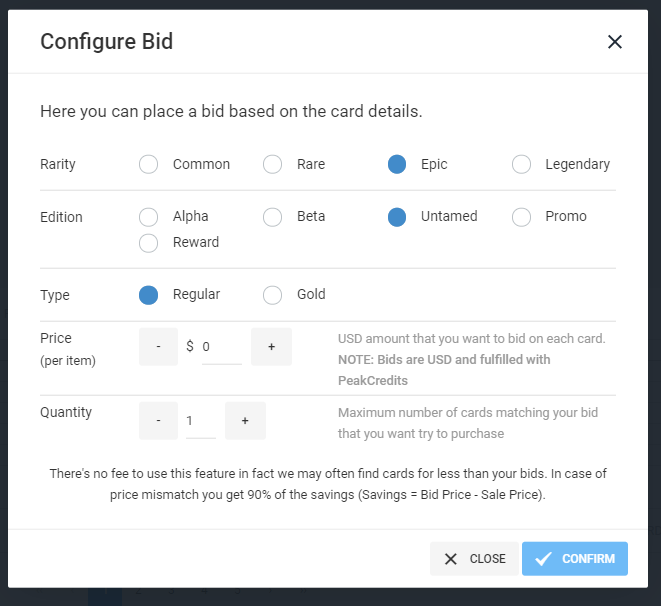The image size is (661, 606).
Task: Decrease quantity with the minus button
Action: [x=159, y=421]
